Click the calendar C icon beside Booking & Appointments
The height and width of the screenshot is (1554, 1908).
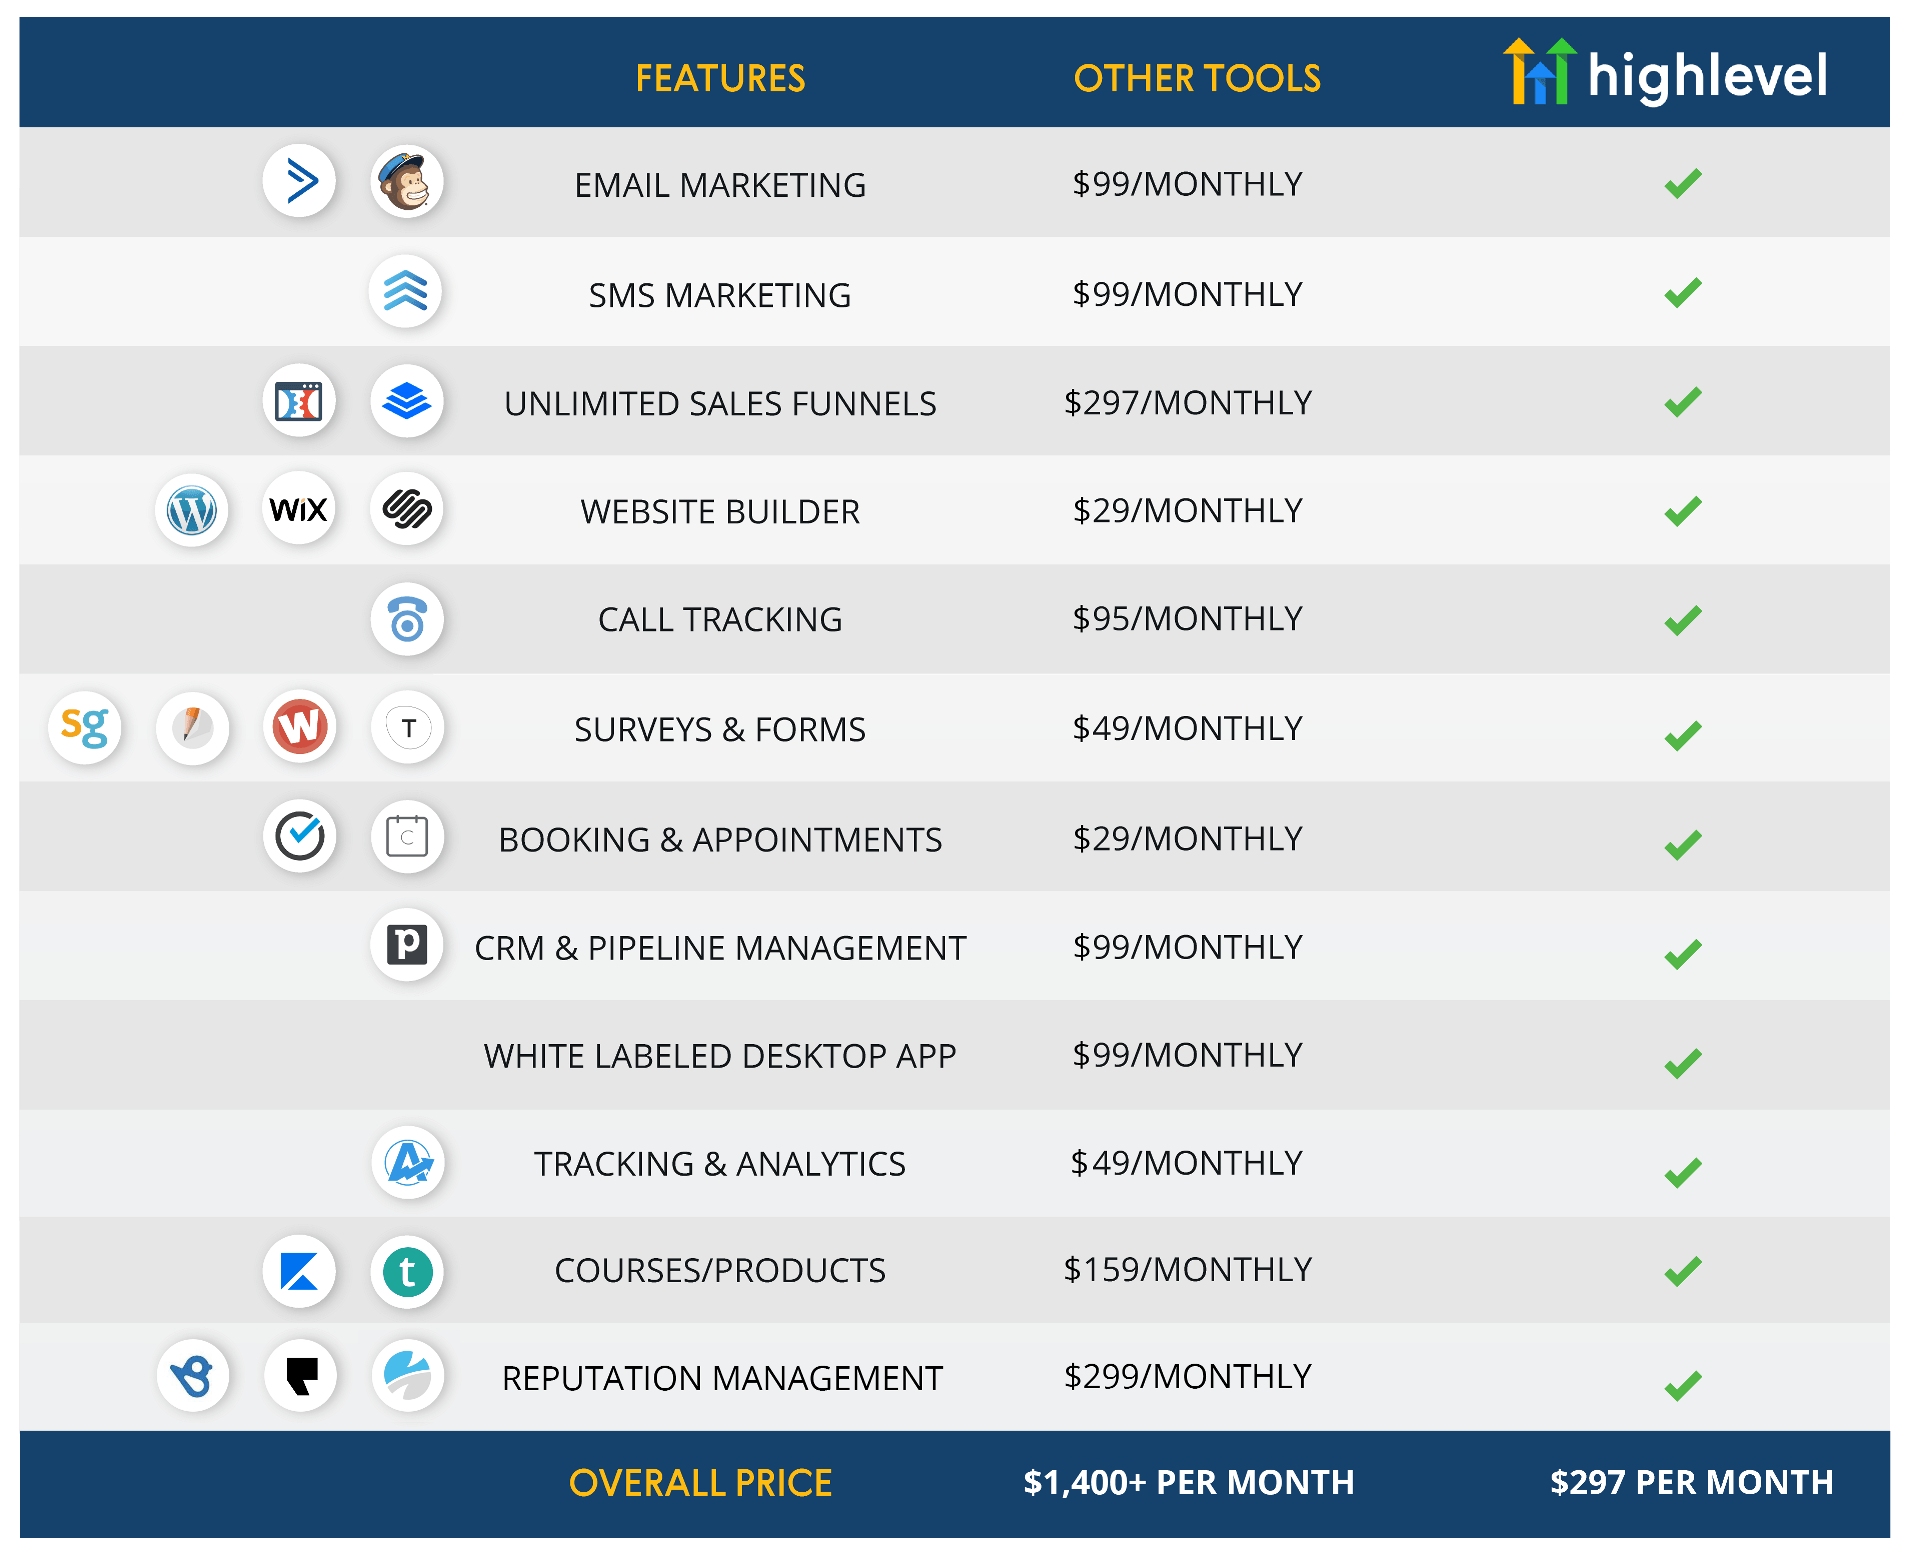[407, 837]
